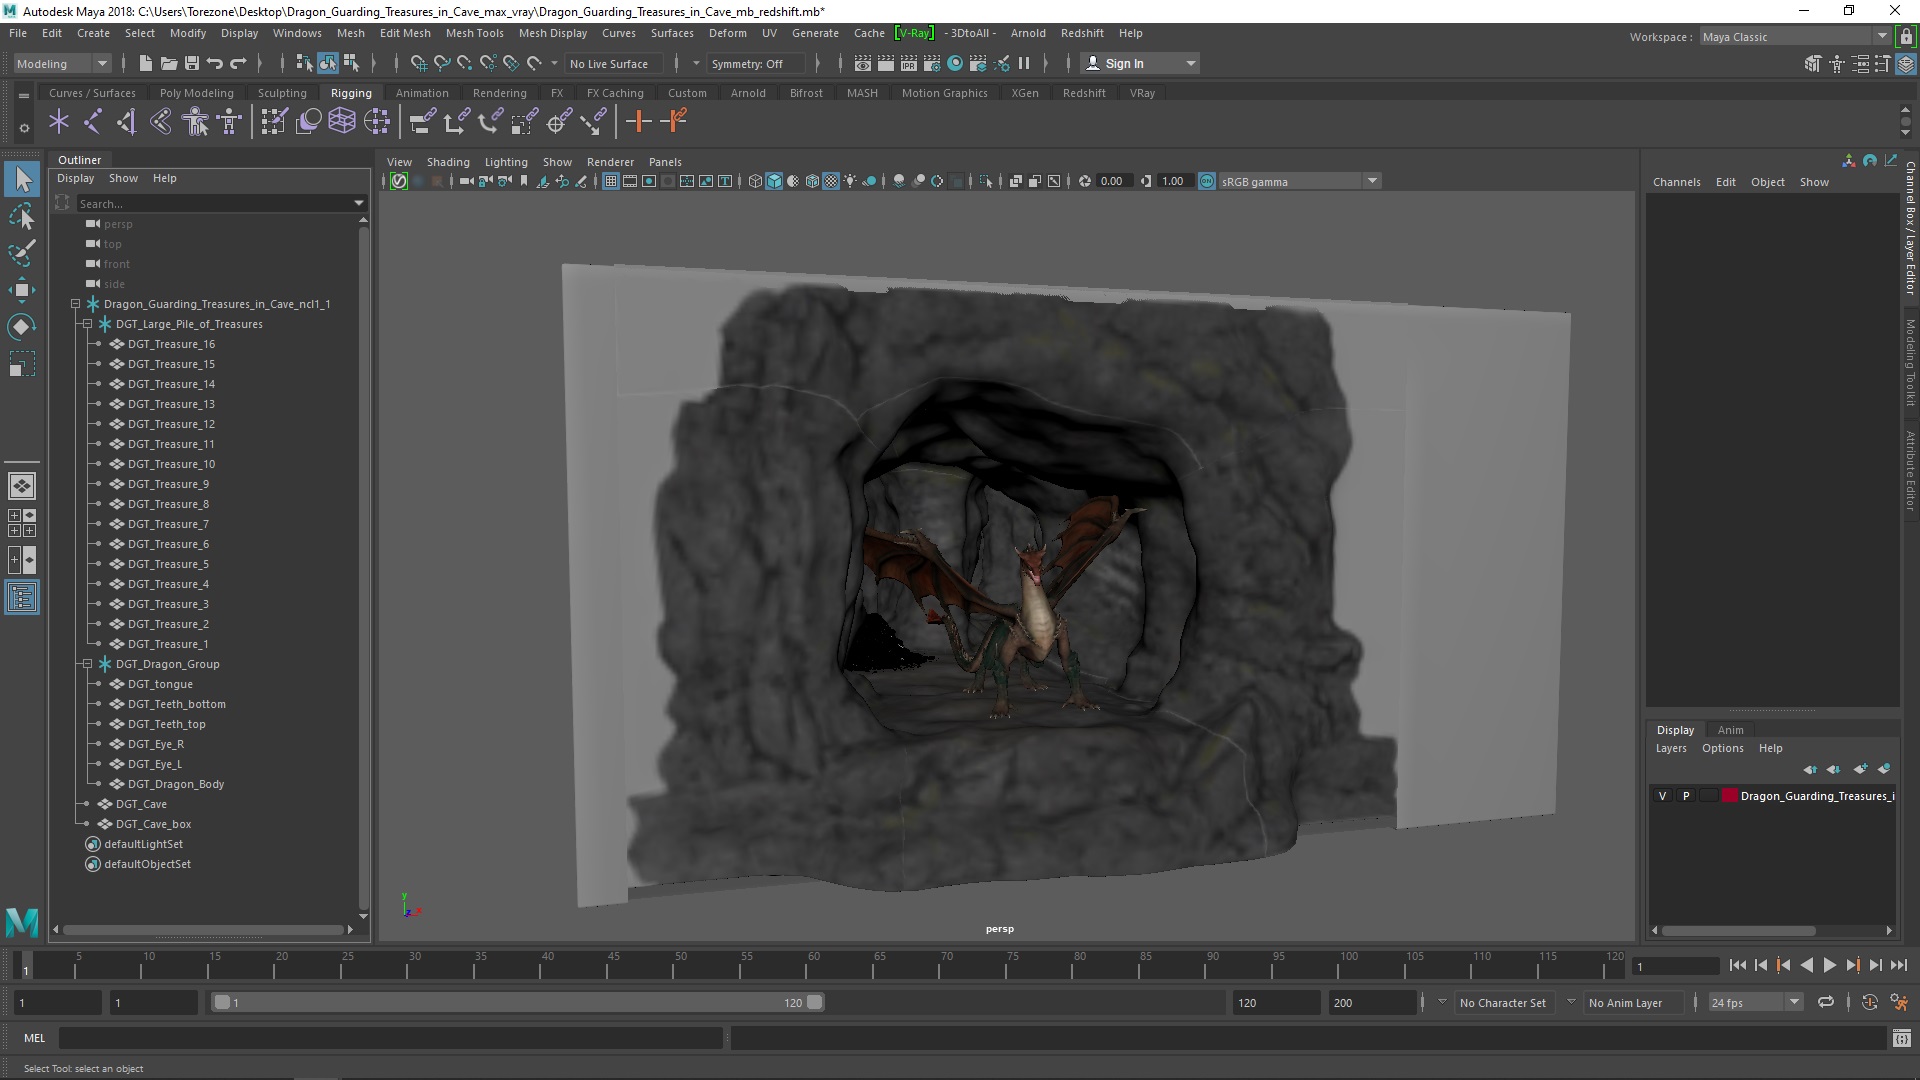The height and width of the screenshot is (1080, 1920).
Task: Click the Redo arrow icon
Action: (238, 63)
